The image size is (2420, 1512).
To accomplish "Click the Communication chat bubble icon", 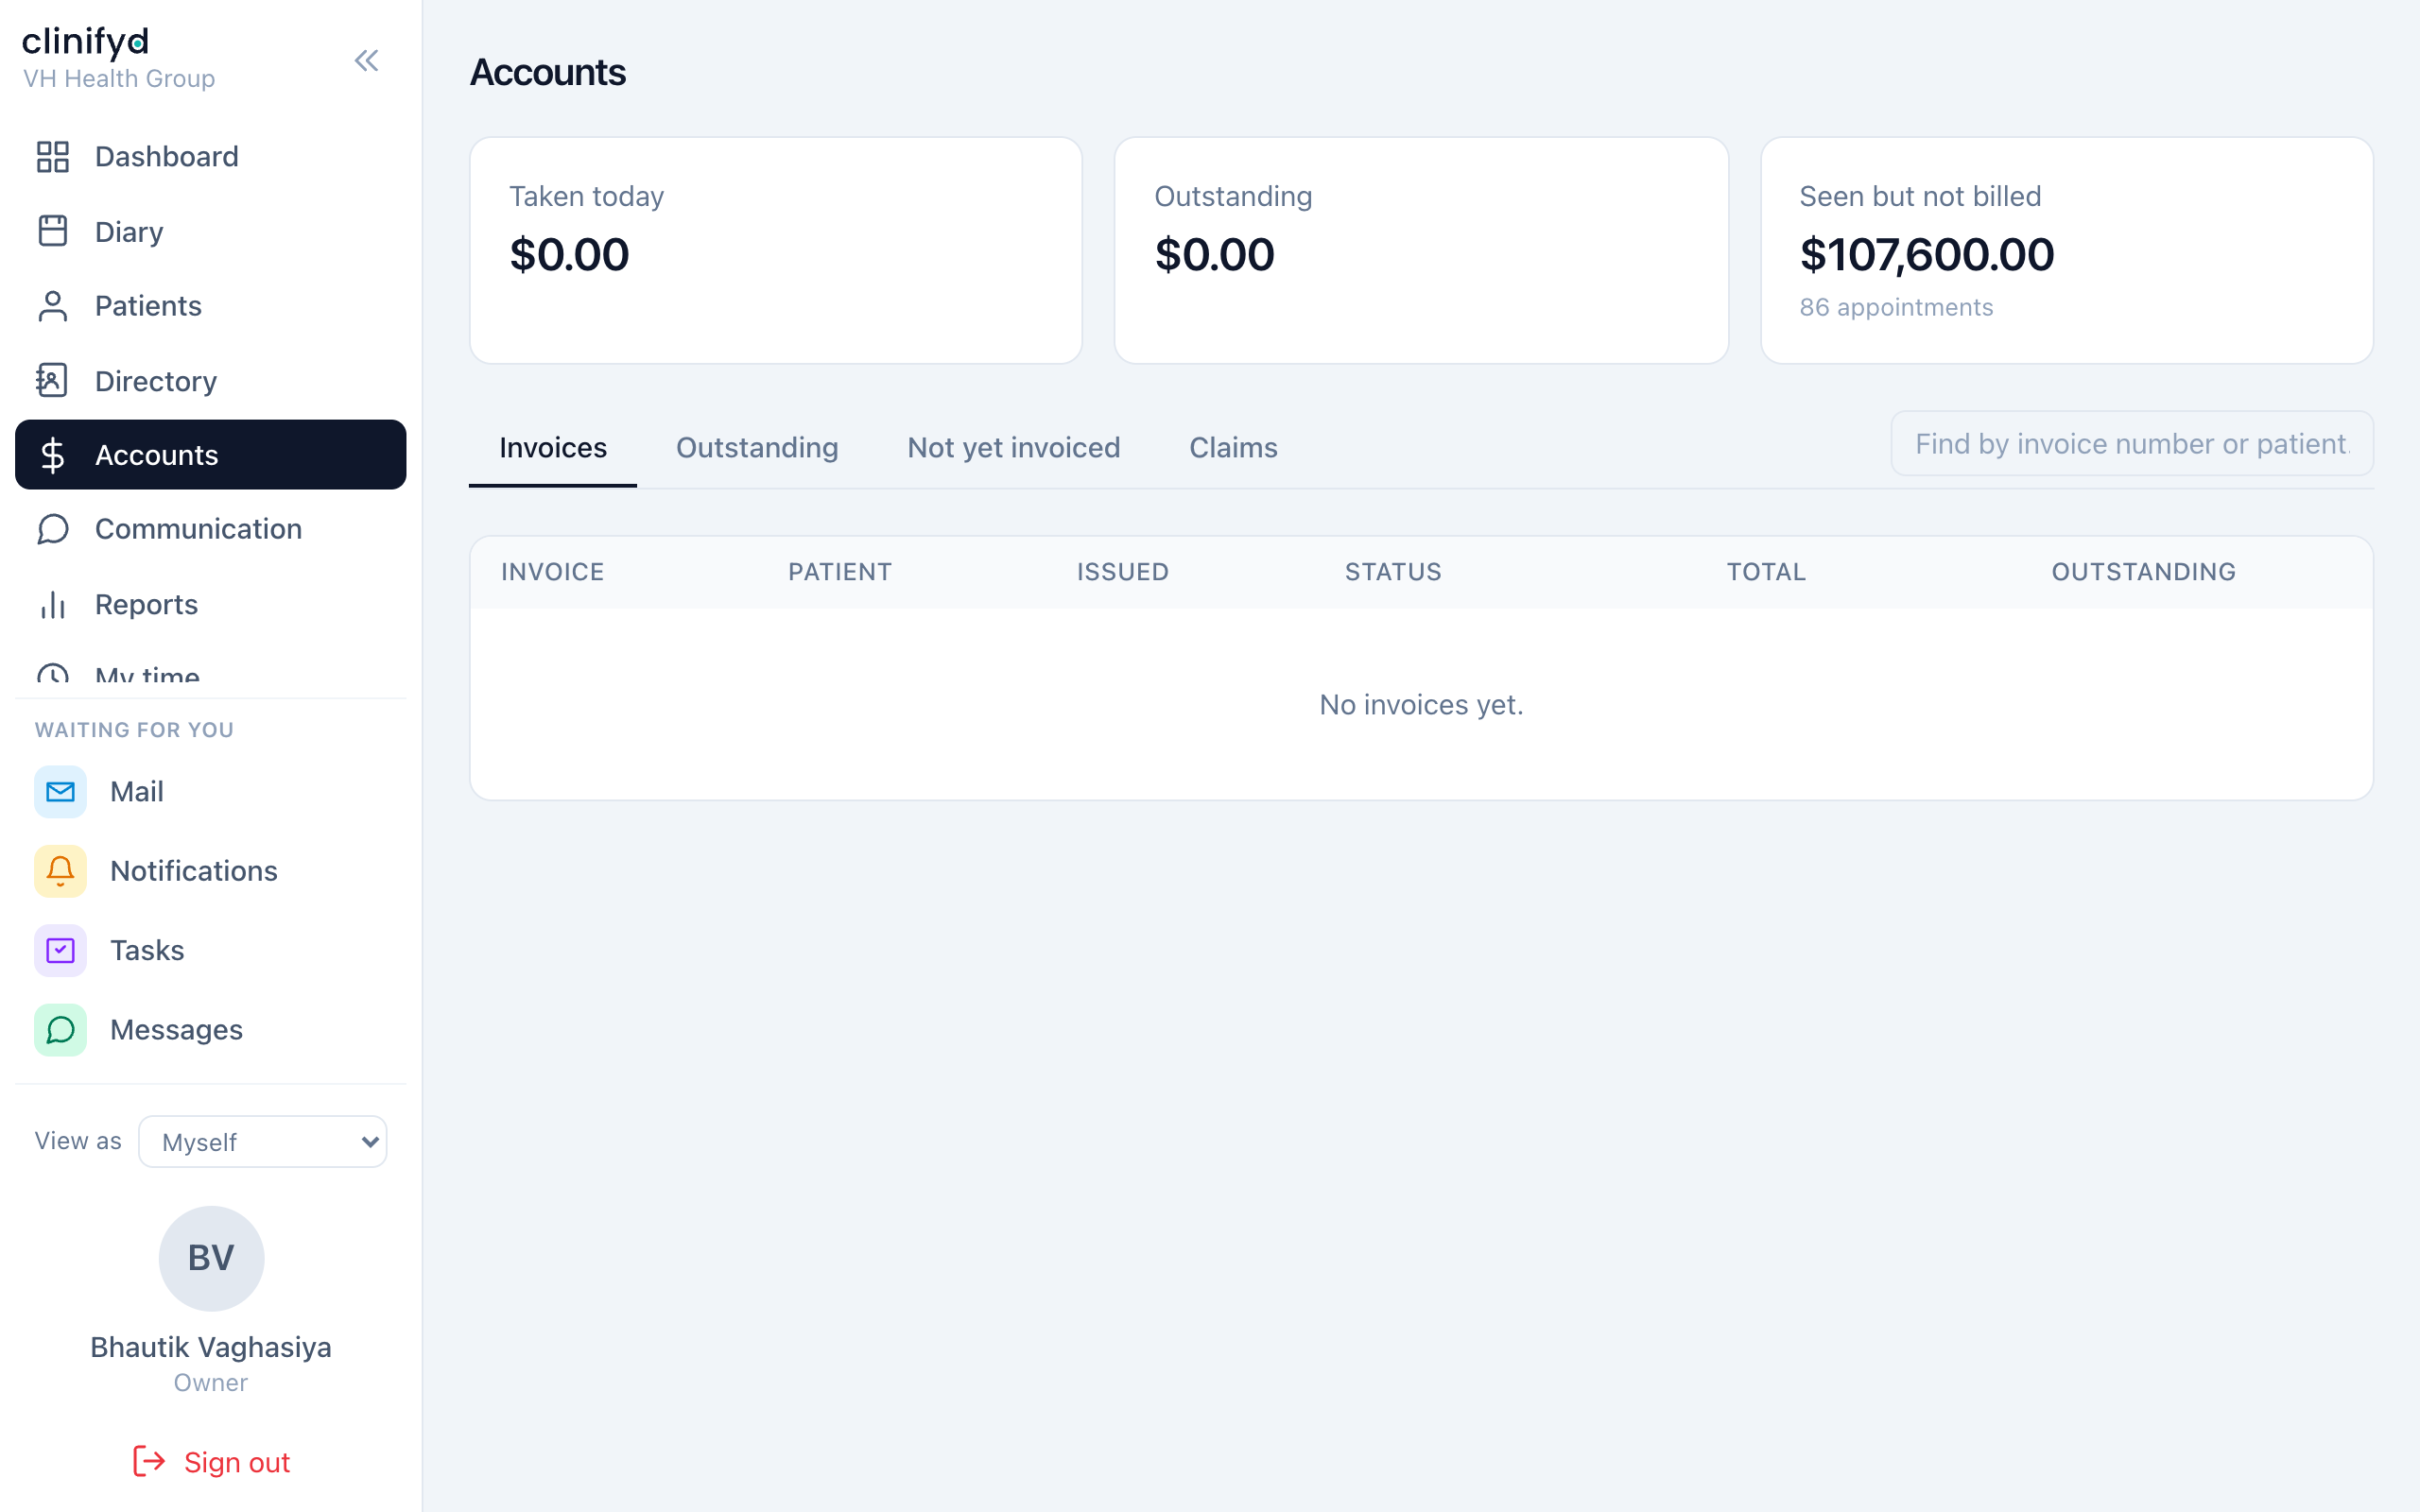I will 52,529.
